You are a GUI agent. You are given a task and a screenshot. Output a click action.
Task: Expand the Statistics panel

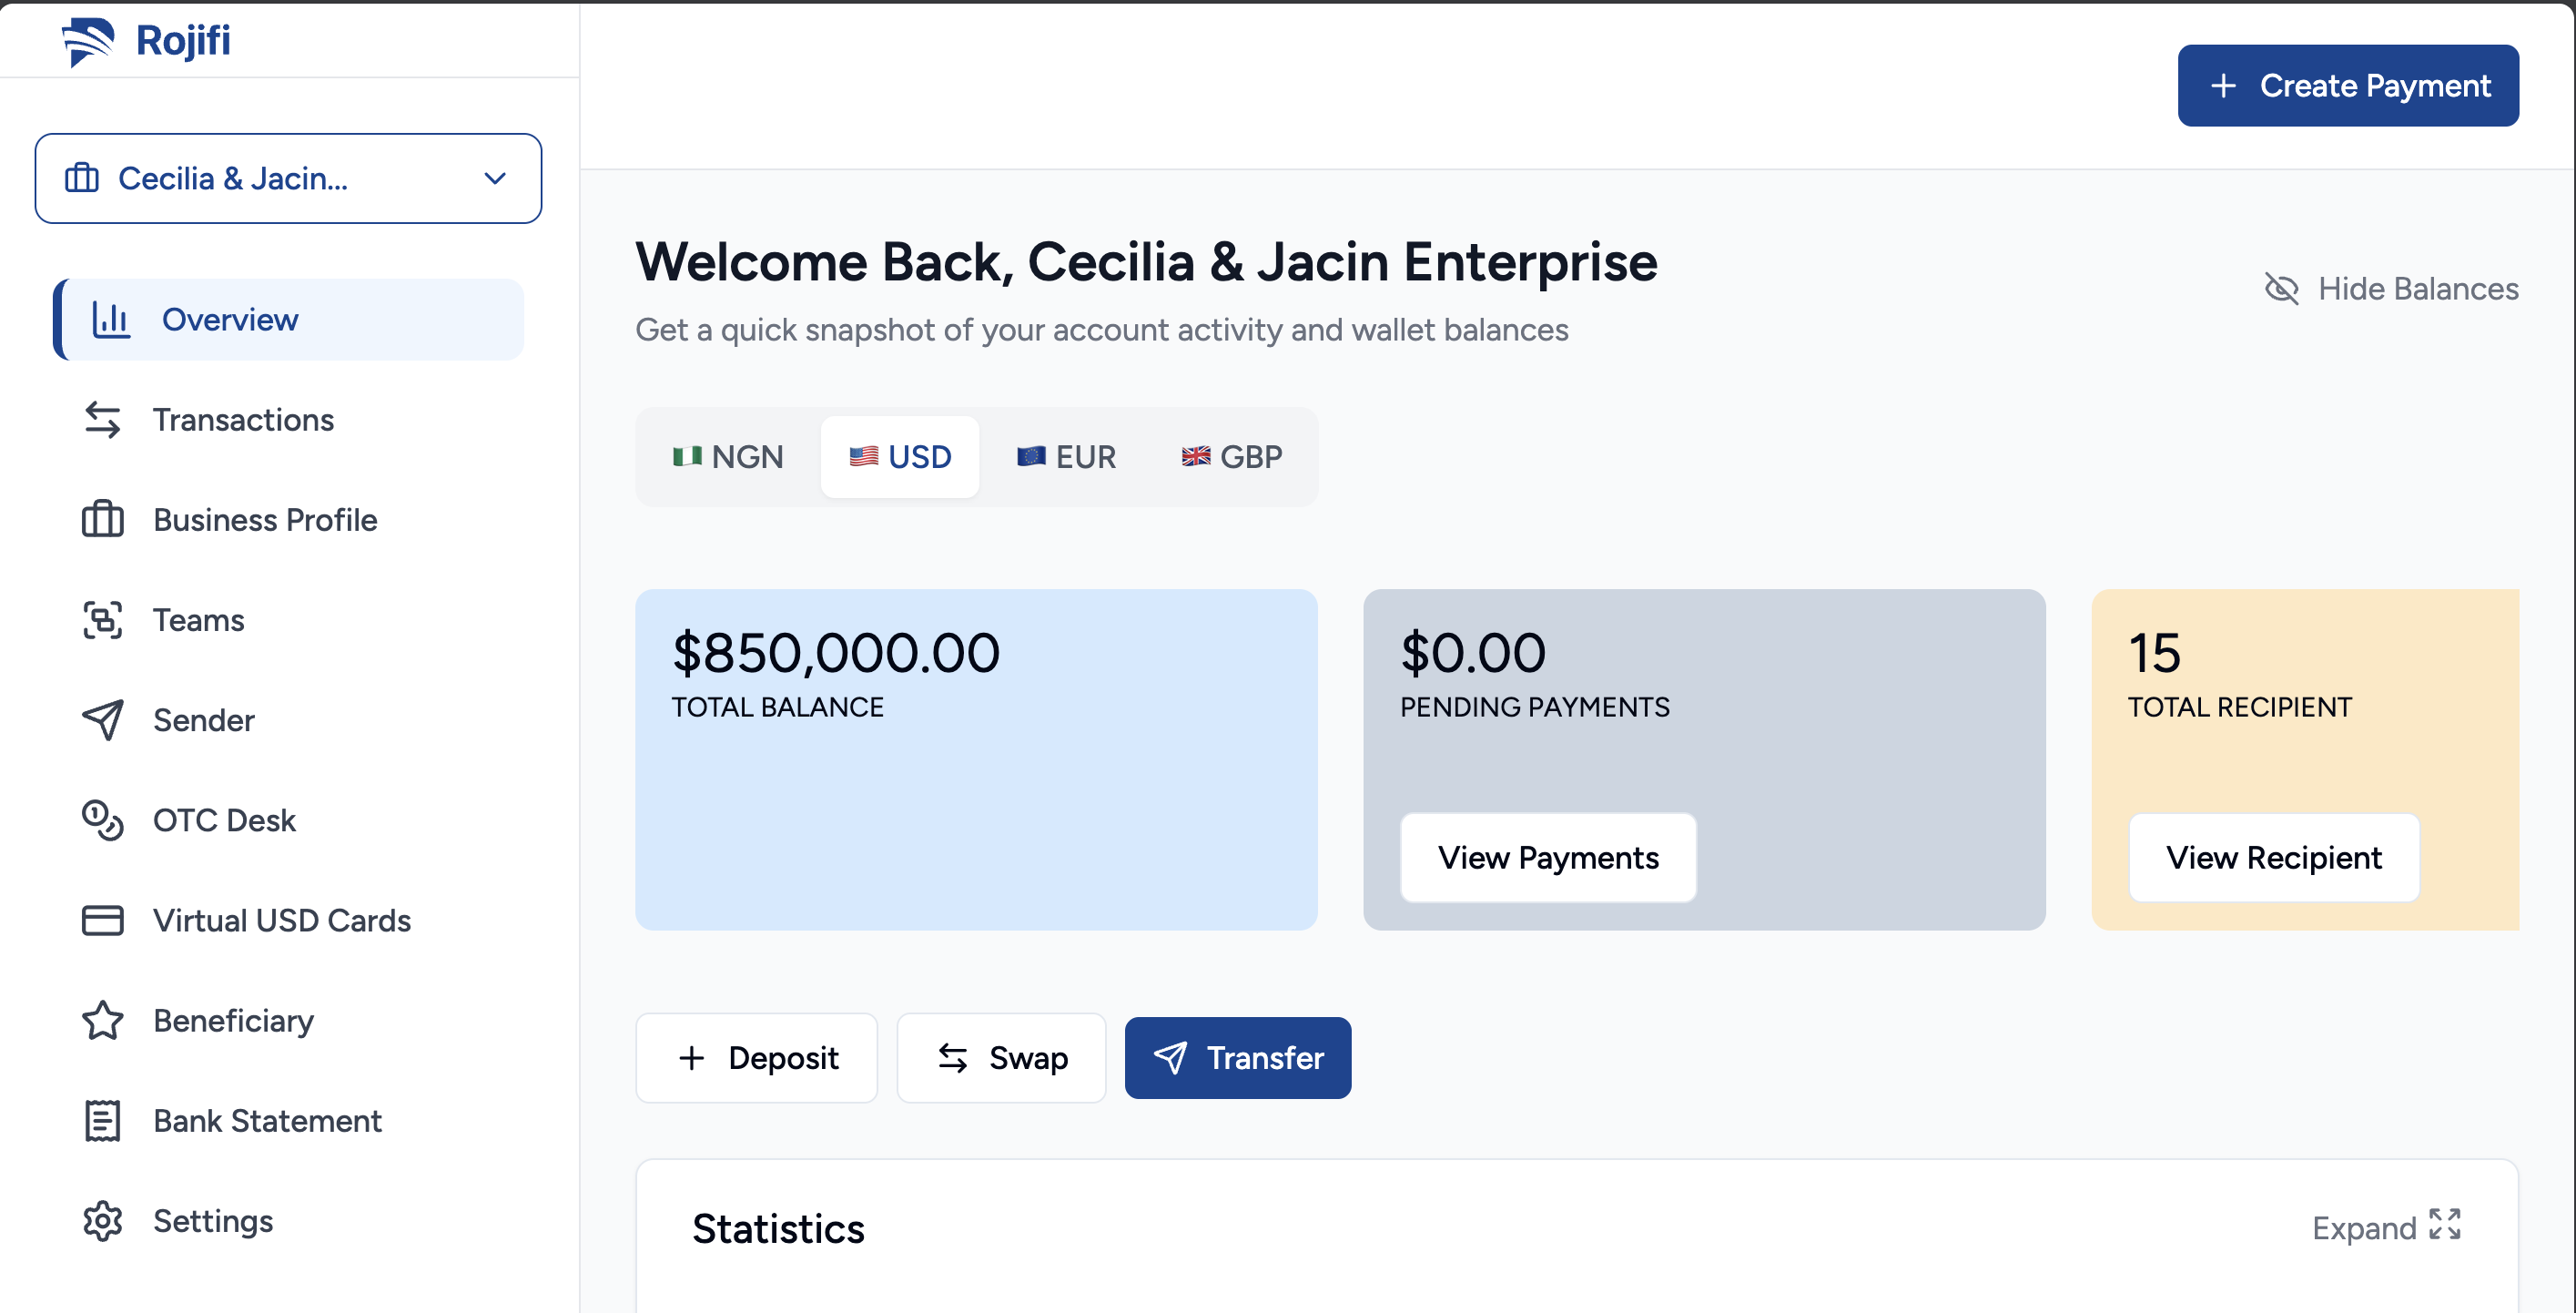point(2387,1227)
